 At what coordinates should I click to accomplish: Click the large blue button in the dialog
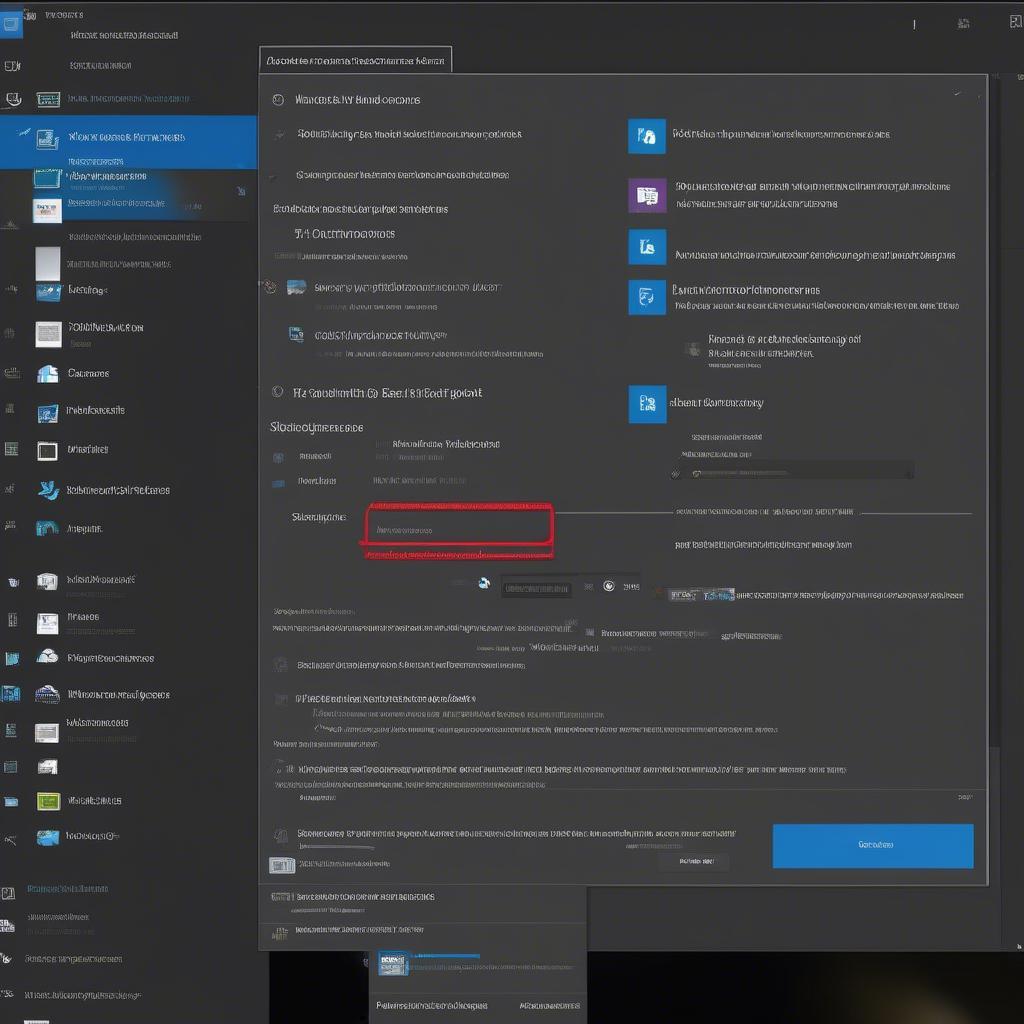point(872,846)
